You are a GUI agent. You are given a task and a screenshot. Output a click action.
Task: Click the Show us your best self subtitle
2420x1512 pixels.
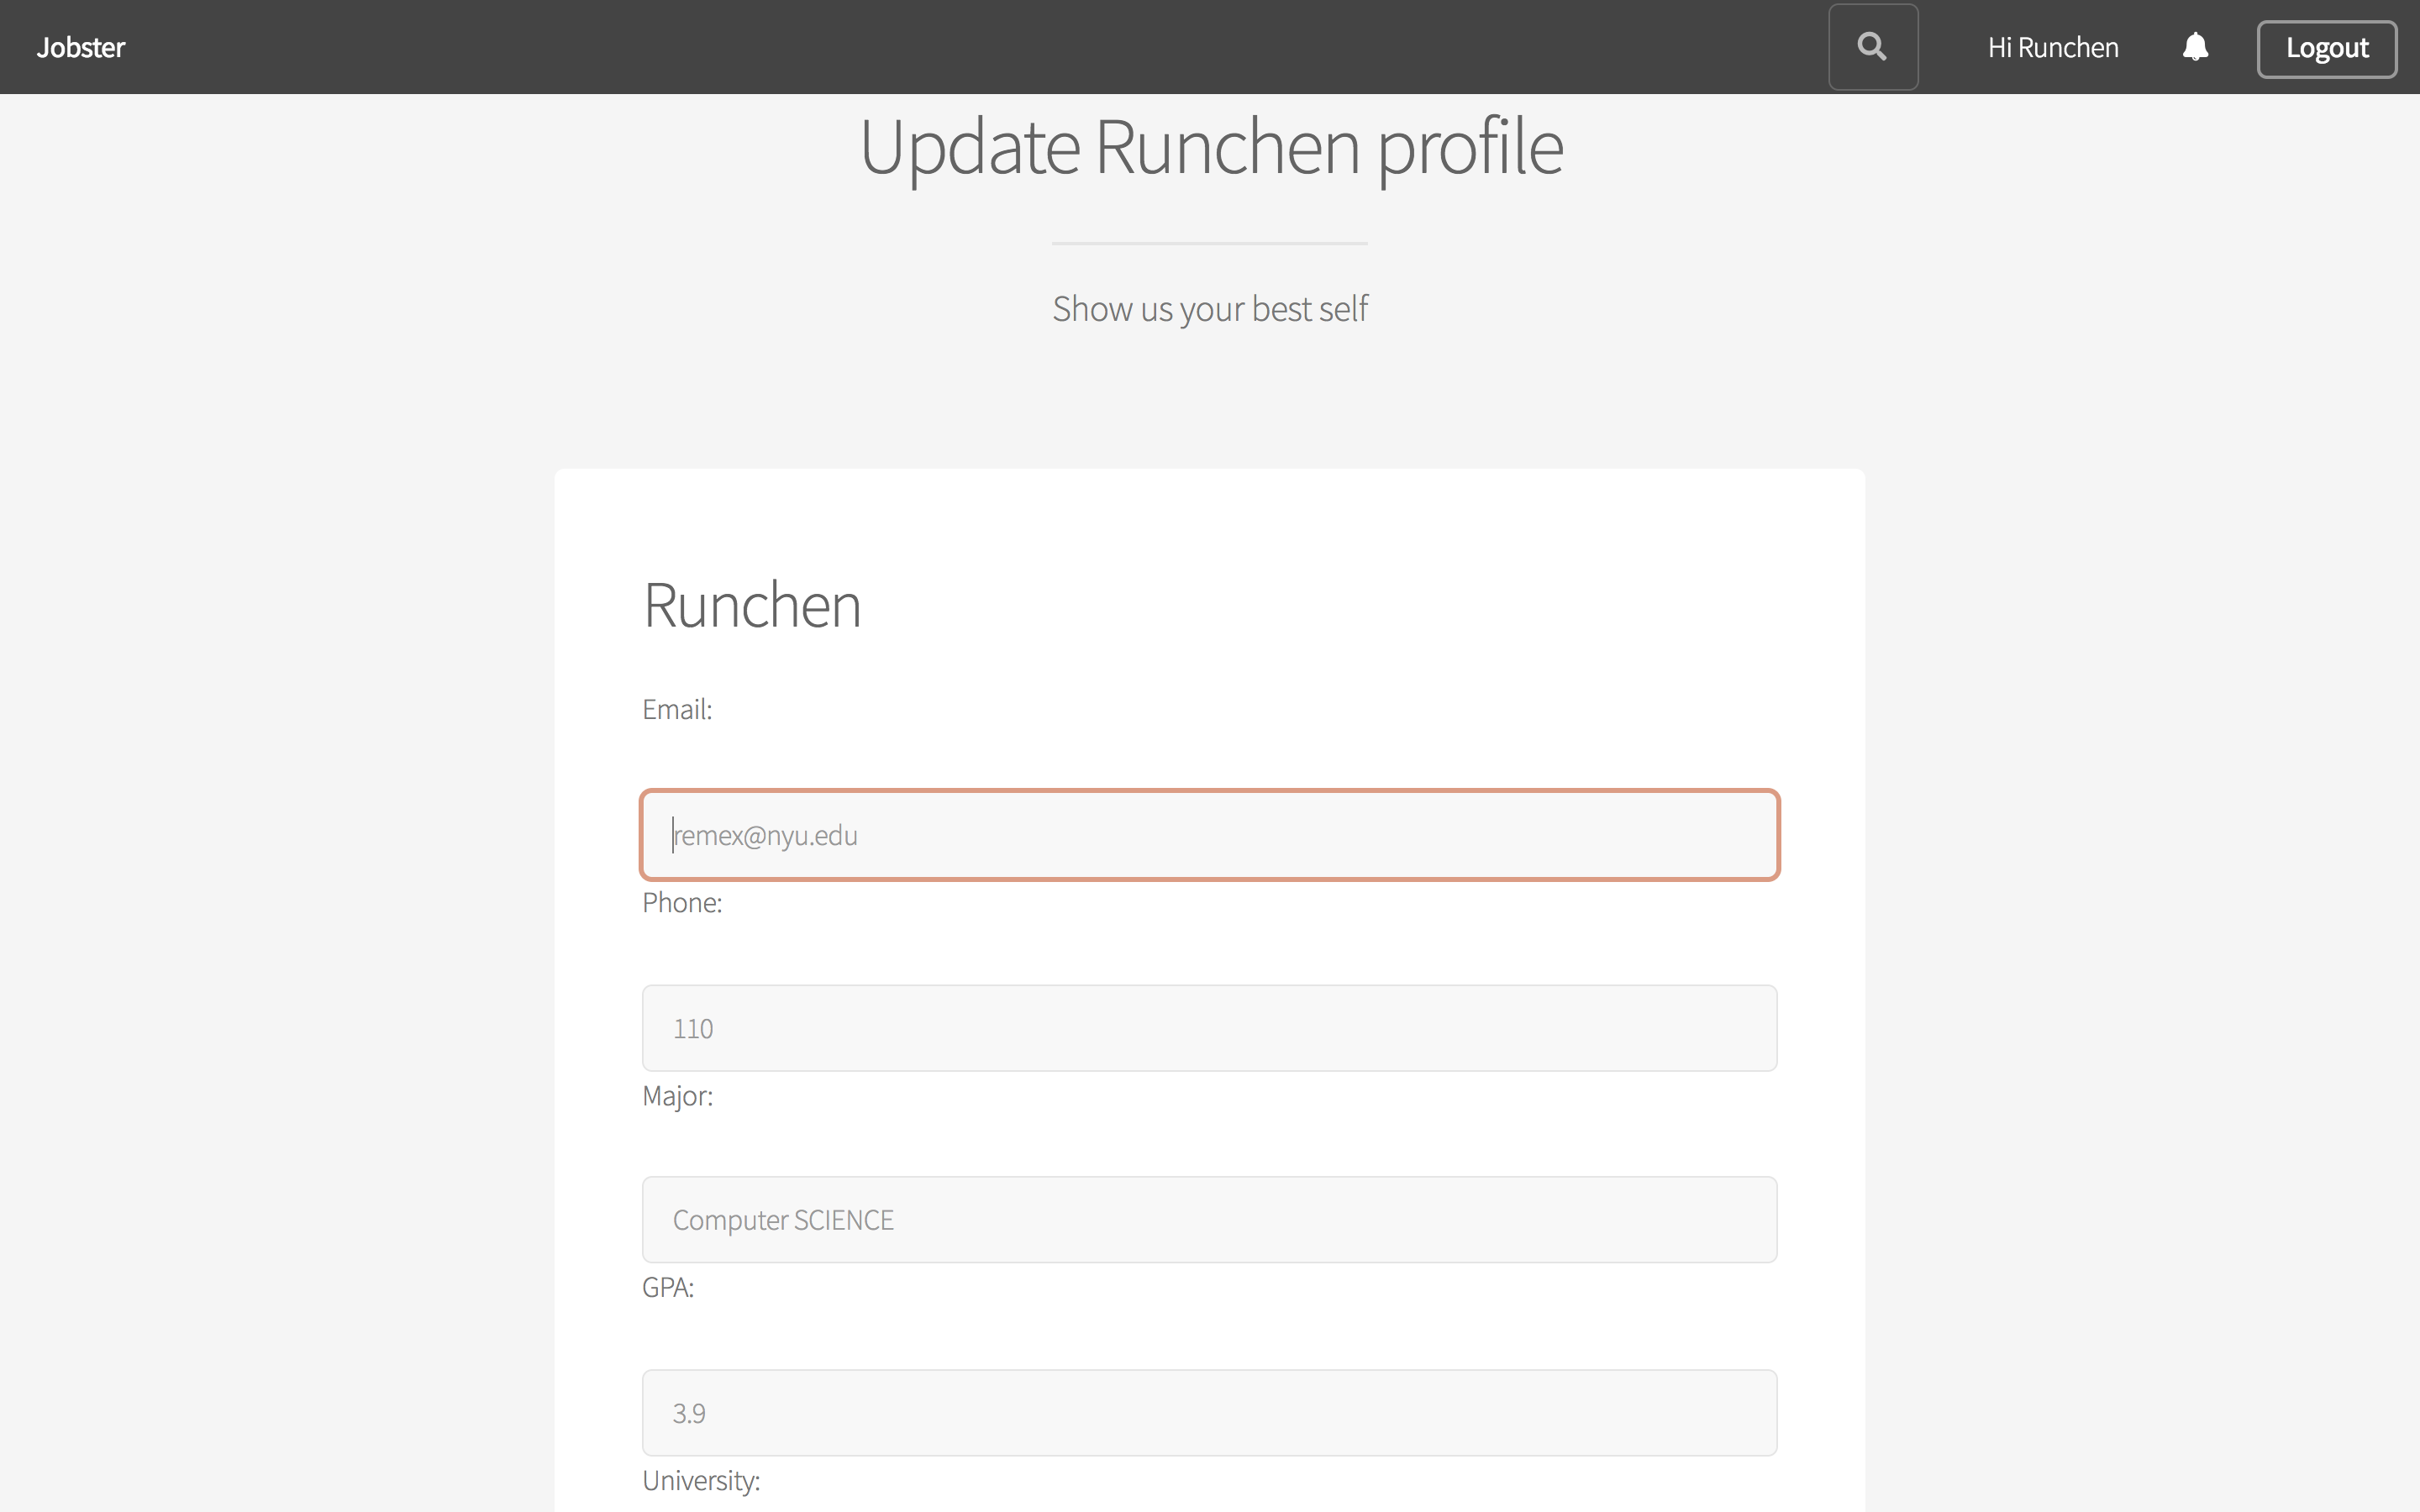pos(1209,308)
